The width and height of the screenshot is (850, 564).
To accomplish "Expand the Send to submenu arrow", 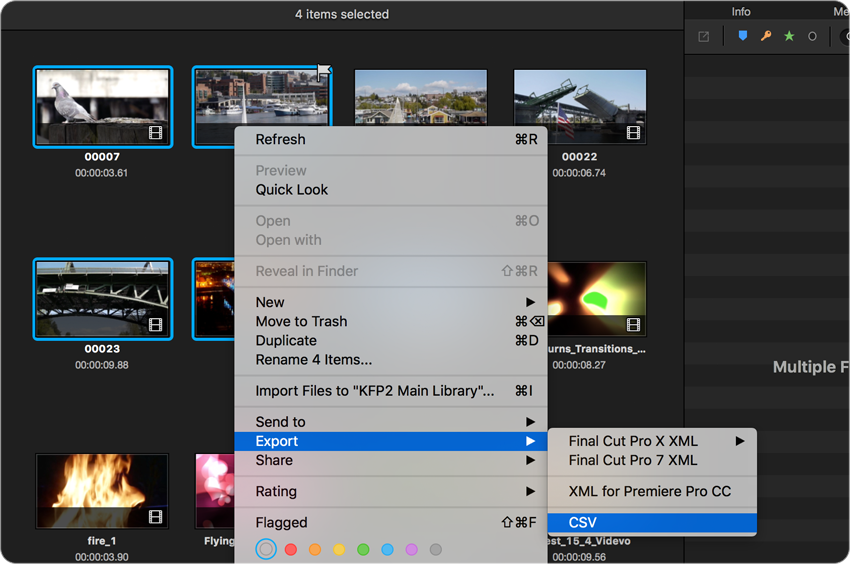I will pyautogui.click(x=530, y=422).
